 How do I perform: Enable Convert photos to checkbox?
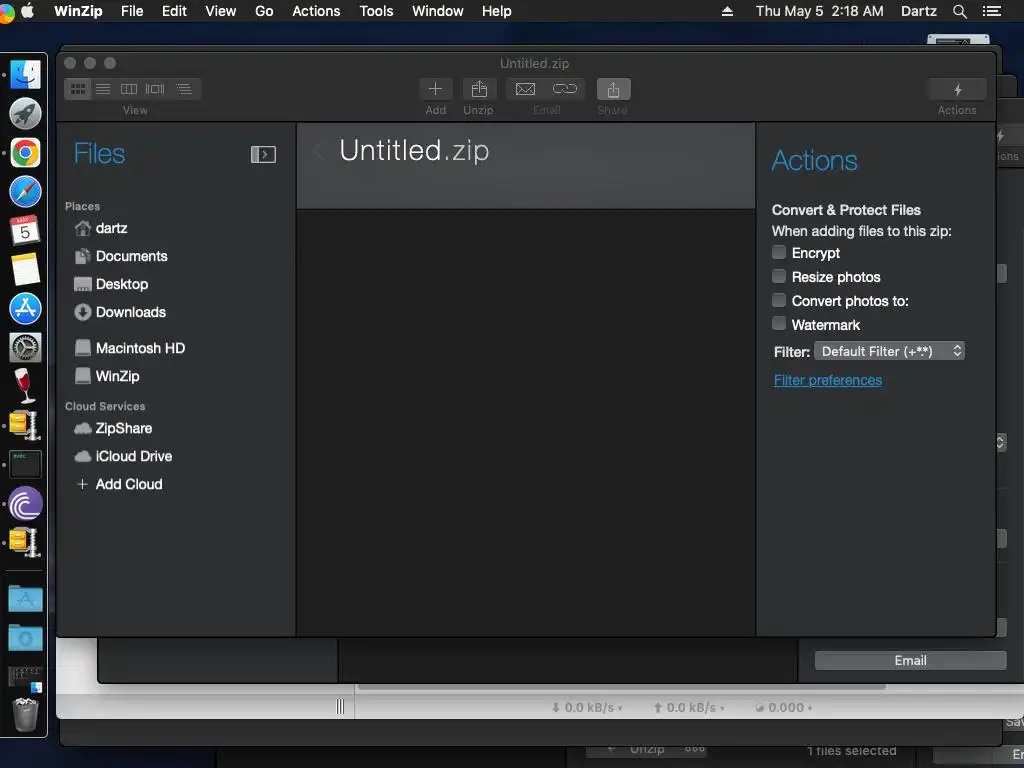(x=778, y=300)
